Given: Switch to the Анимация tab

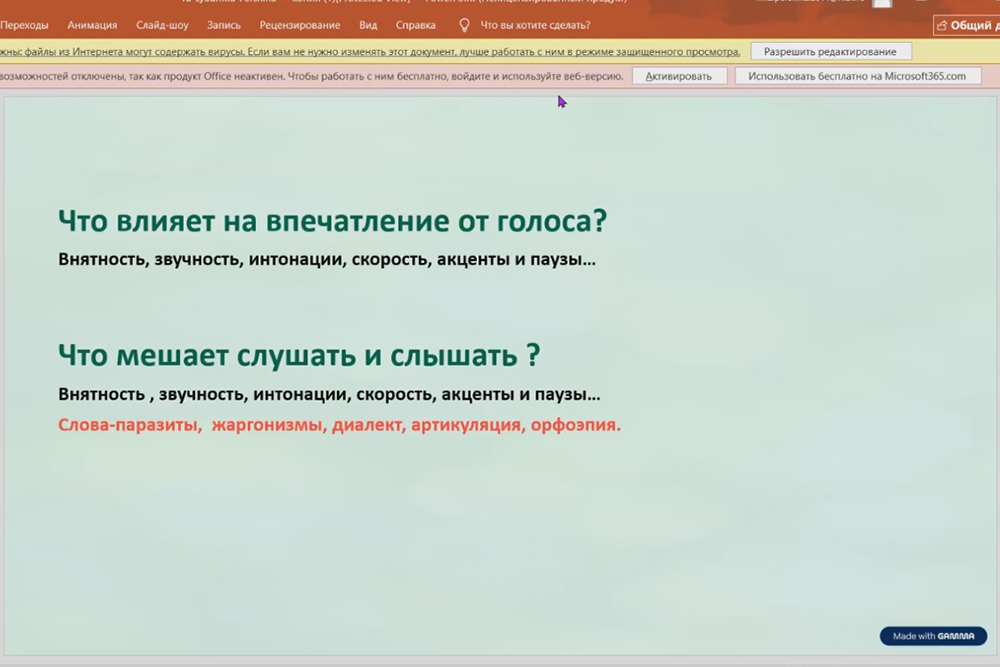Looking at the screenshot, I should coord(92,25).
